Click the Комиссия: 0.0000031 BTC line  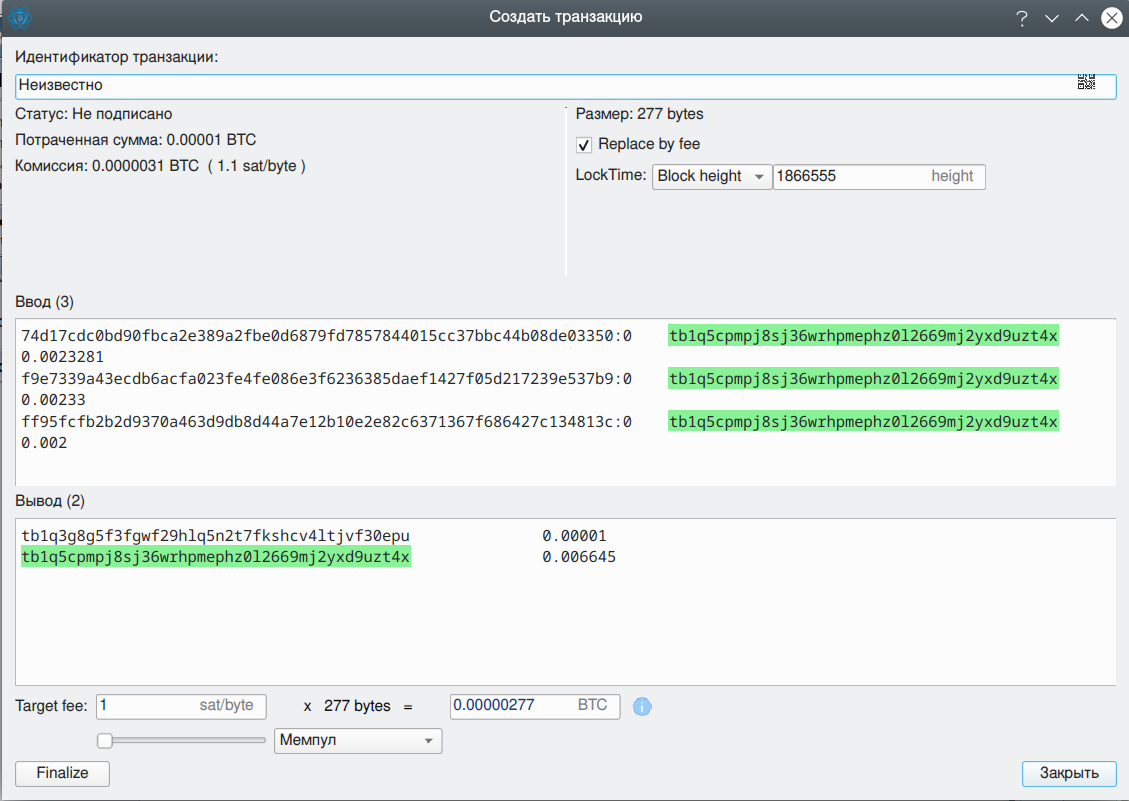pos(161,166)
